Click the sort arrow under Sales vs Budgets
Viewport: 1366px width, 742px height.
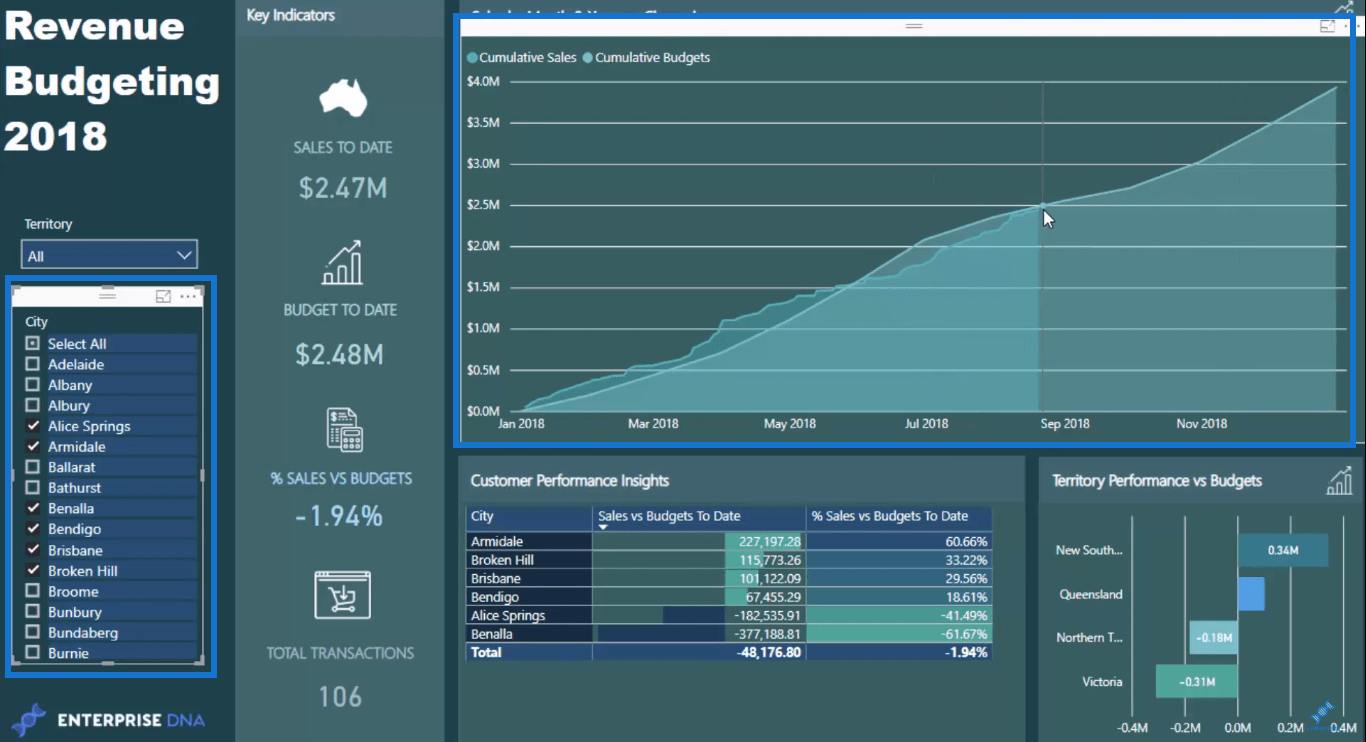[603, 527]
